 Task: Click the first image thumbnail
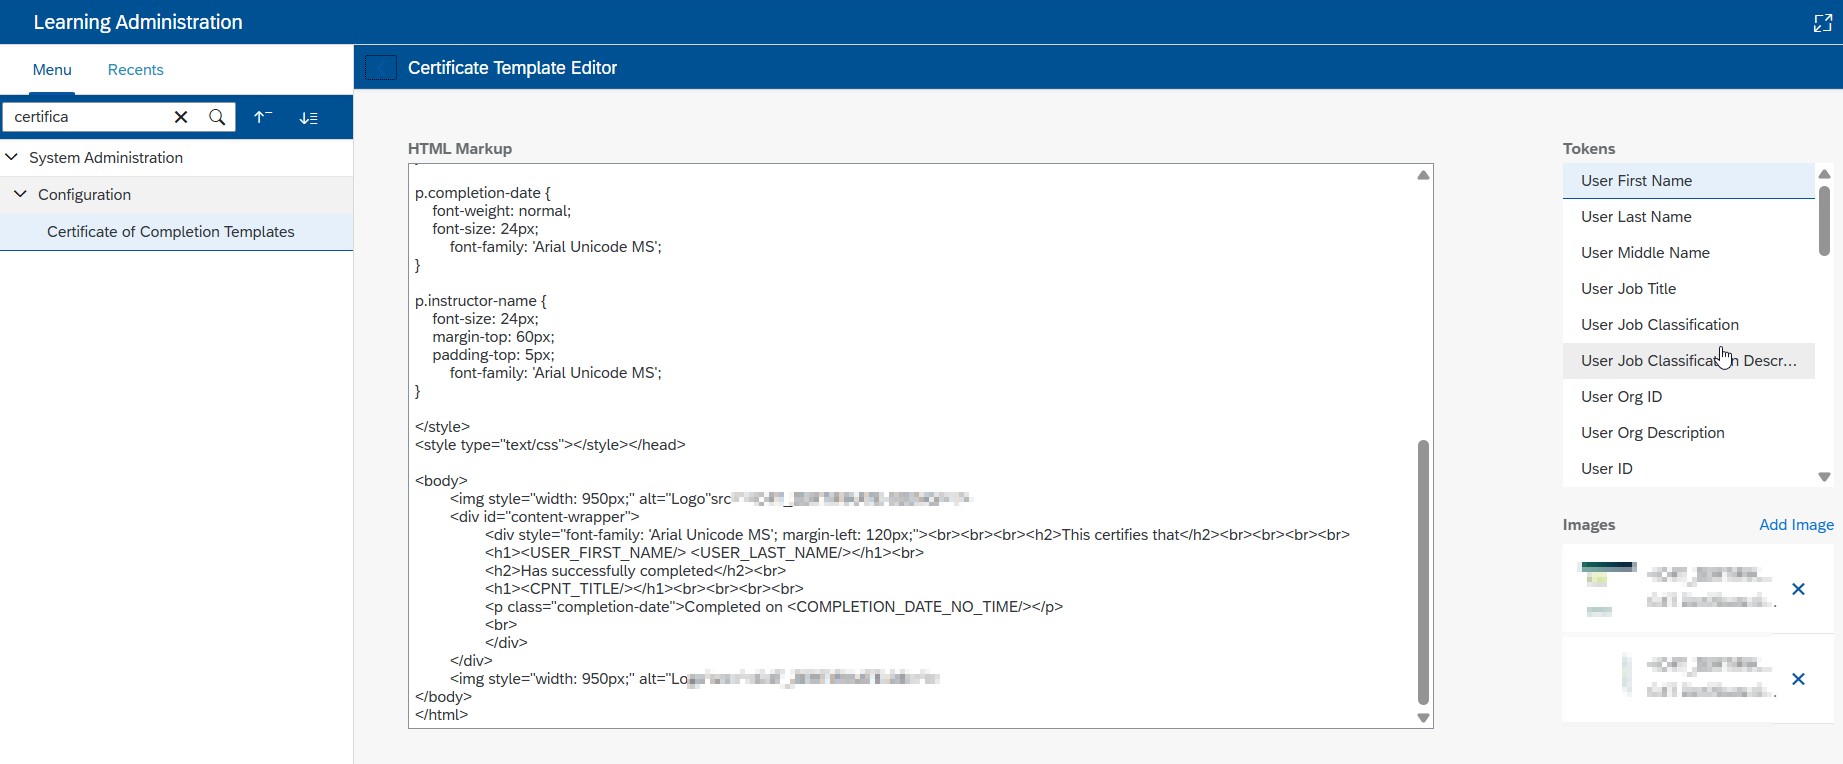click(1606, 589)
